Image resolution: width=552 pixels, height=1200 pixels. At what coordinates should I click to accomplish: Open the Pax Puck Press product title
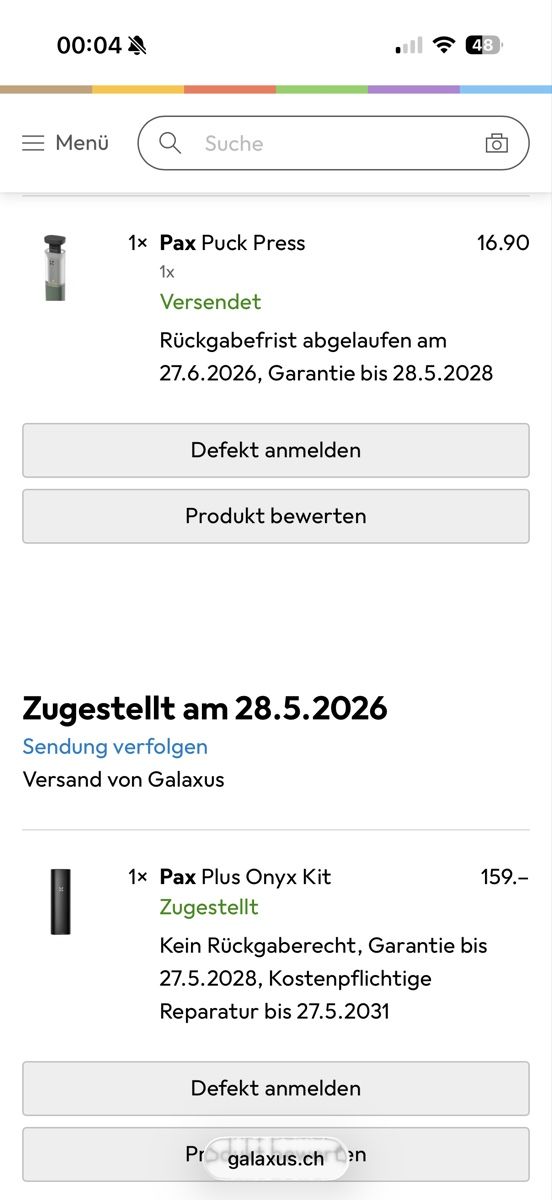pos(232,242)
